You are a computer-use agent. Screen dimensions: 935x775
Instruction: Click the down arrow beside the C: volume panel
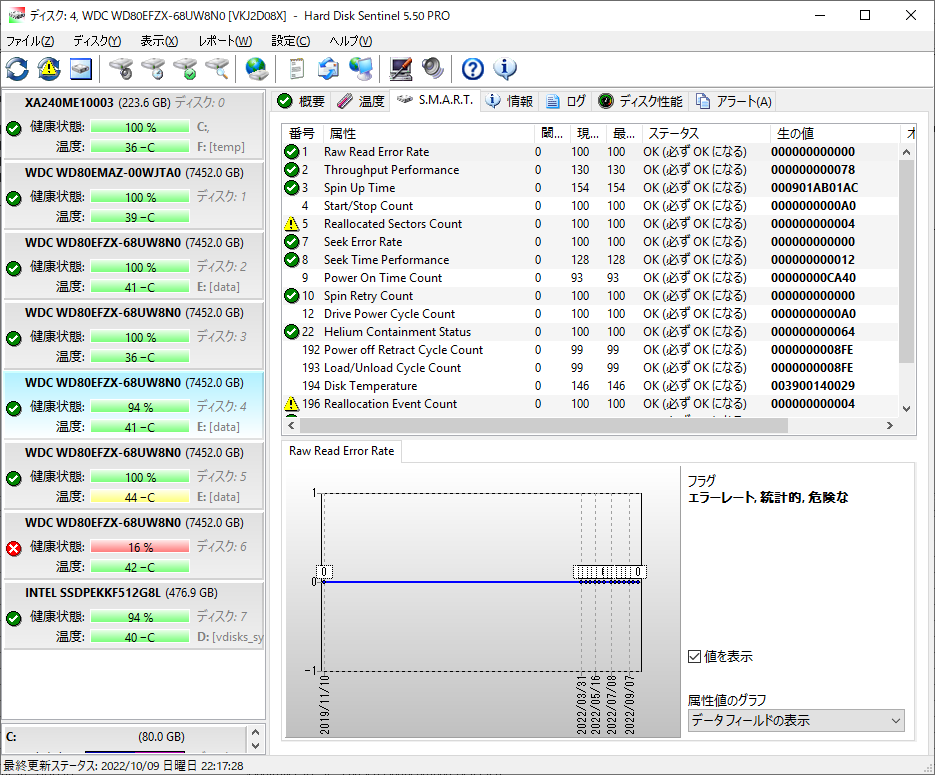pyautogui.click(x=256, y=746)
